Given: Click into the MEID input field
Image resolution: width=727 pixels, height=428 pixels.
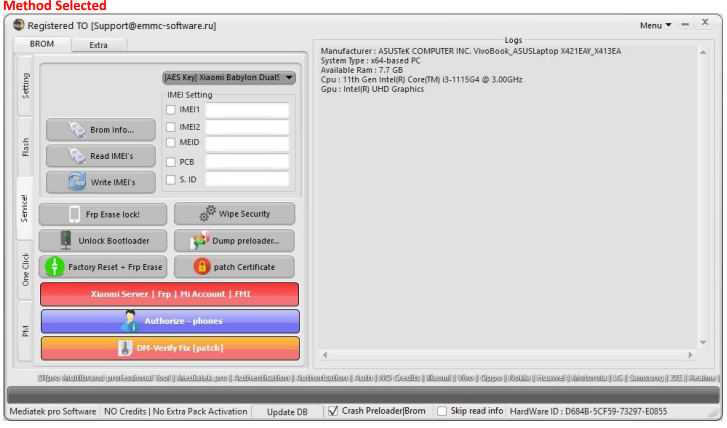Looking at the screenshot, I should click(247, 143).
